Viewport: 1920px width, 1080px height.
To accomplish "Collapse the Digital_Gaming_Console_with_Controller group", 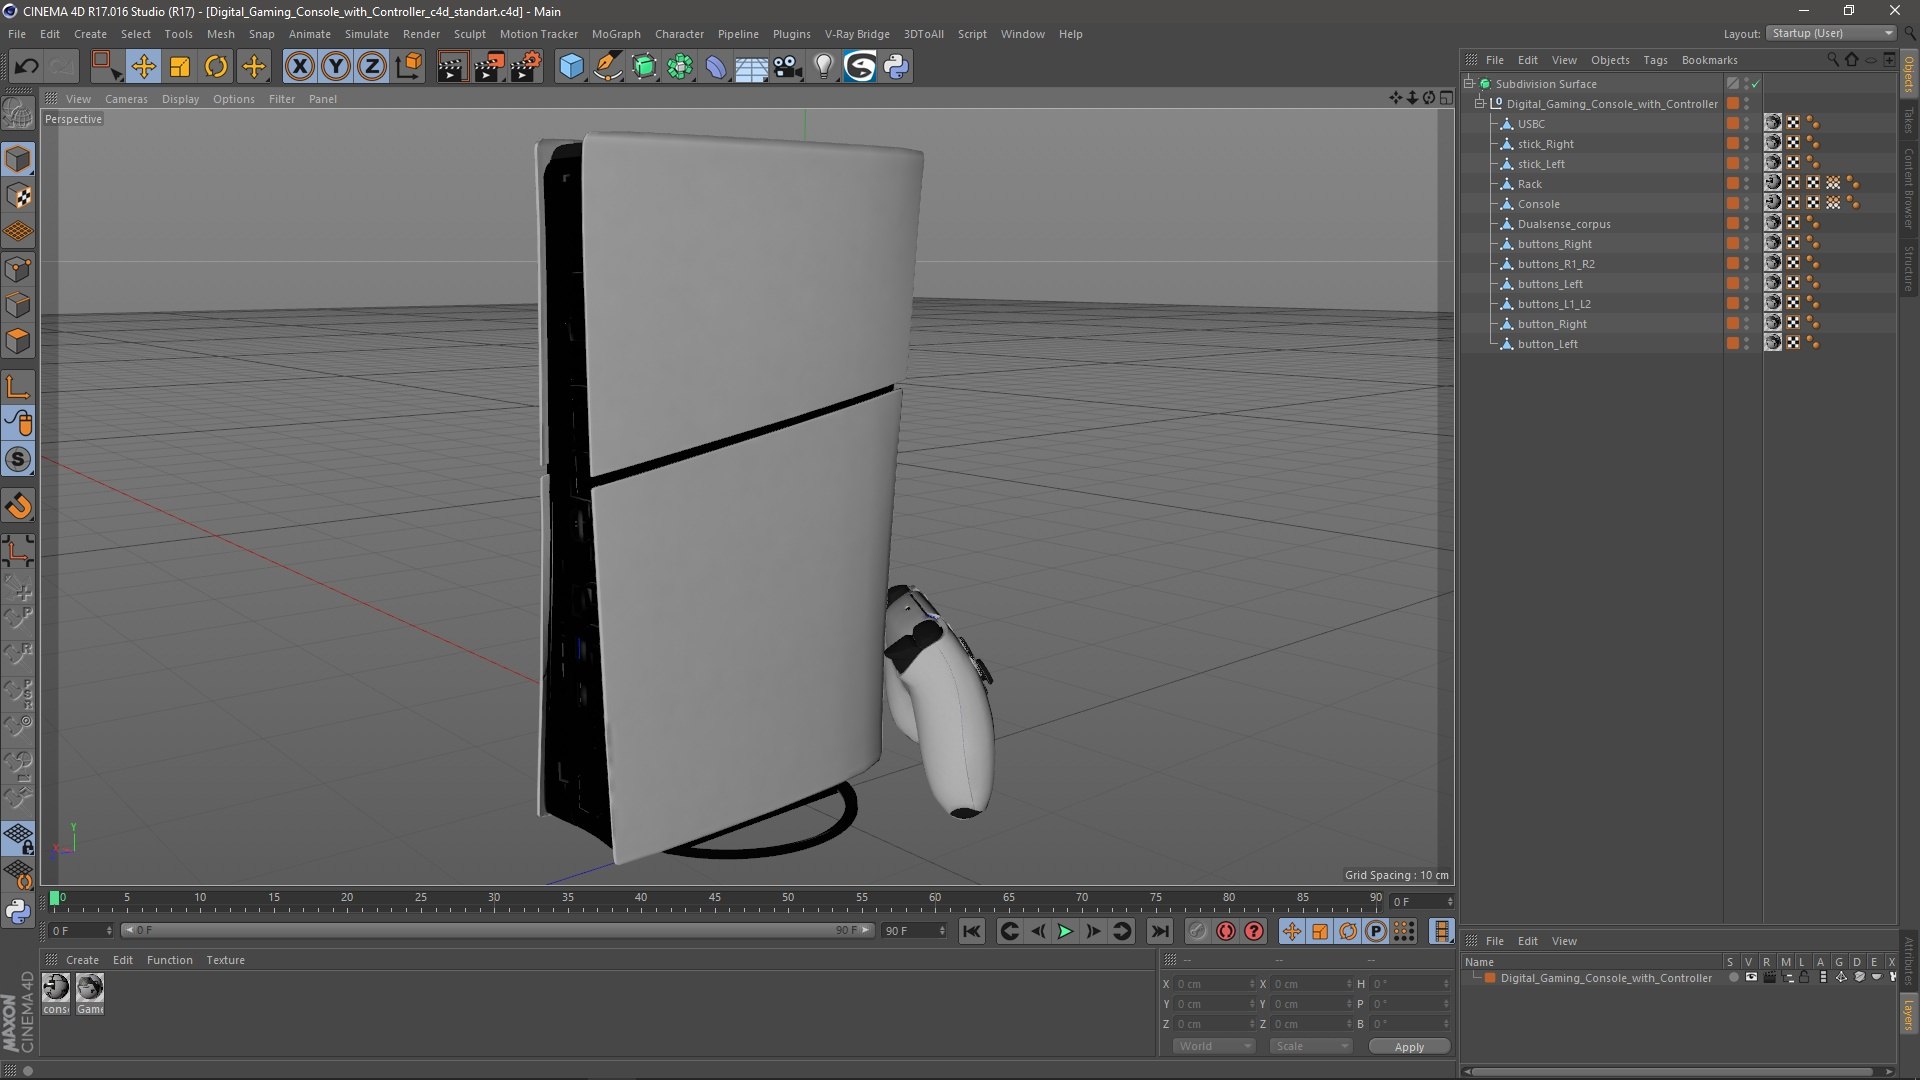I will pos(1480,104).
